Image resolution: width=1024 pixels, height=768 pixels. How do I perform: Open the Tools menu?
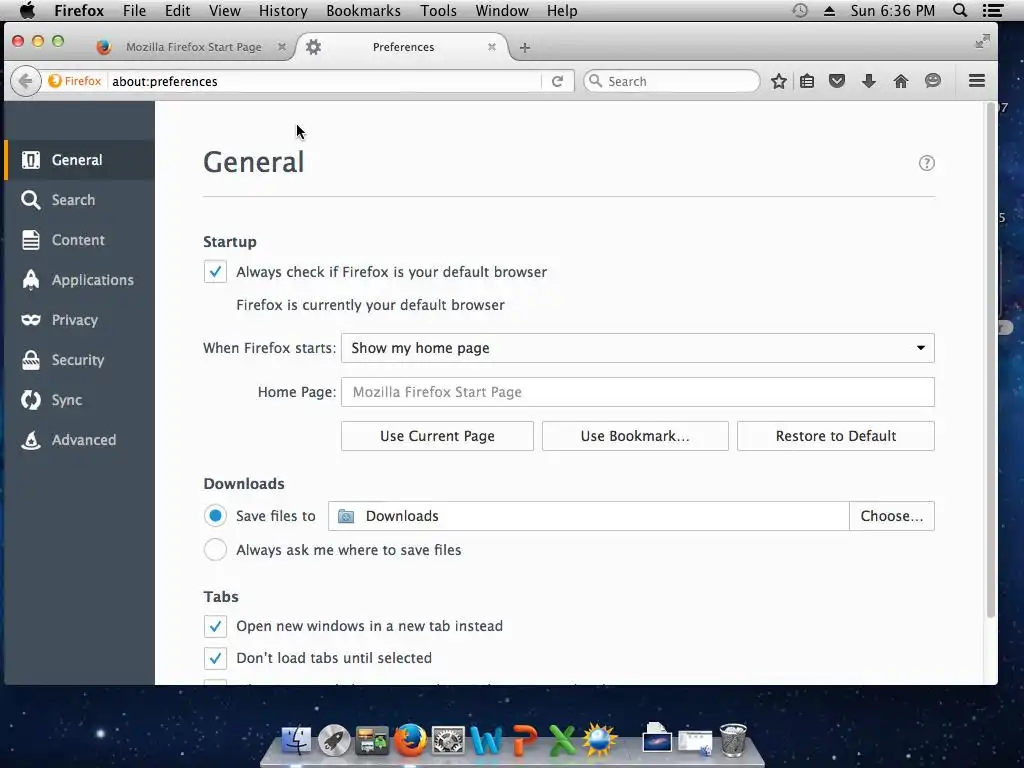pyautogui.click(x=438, y=10)
